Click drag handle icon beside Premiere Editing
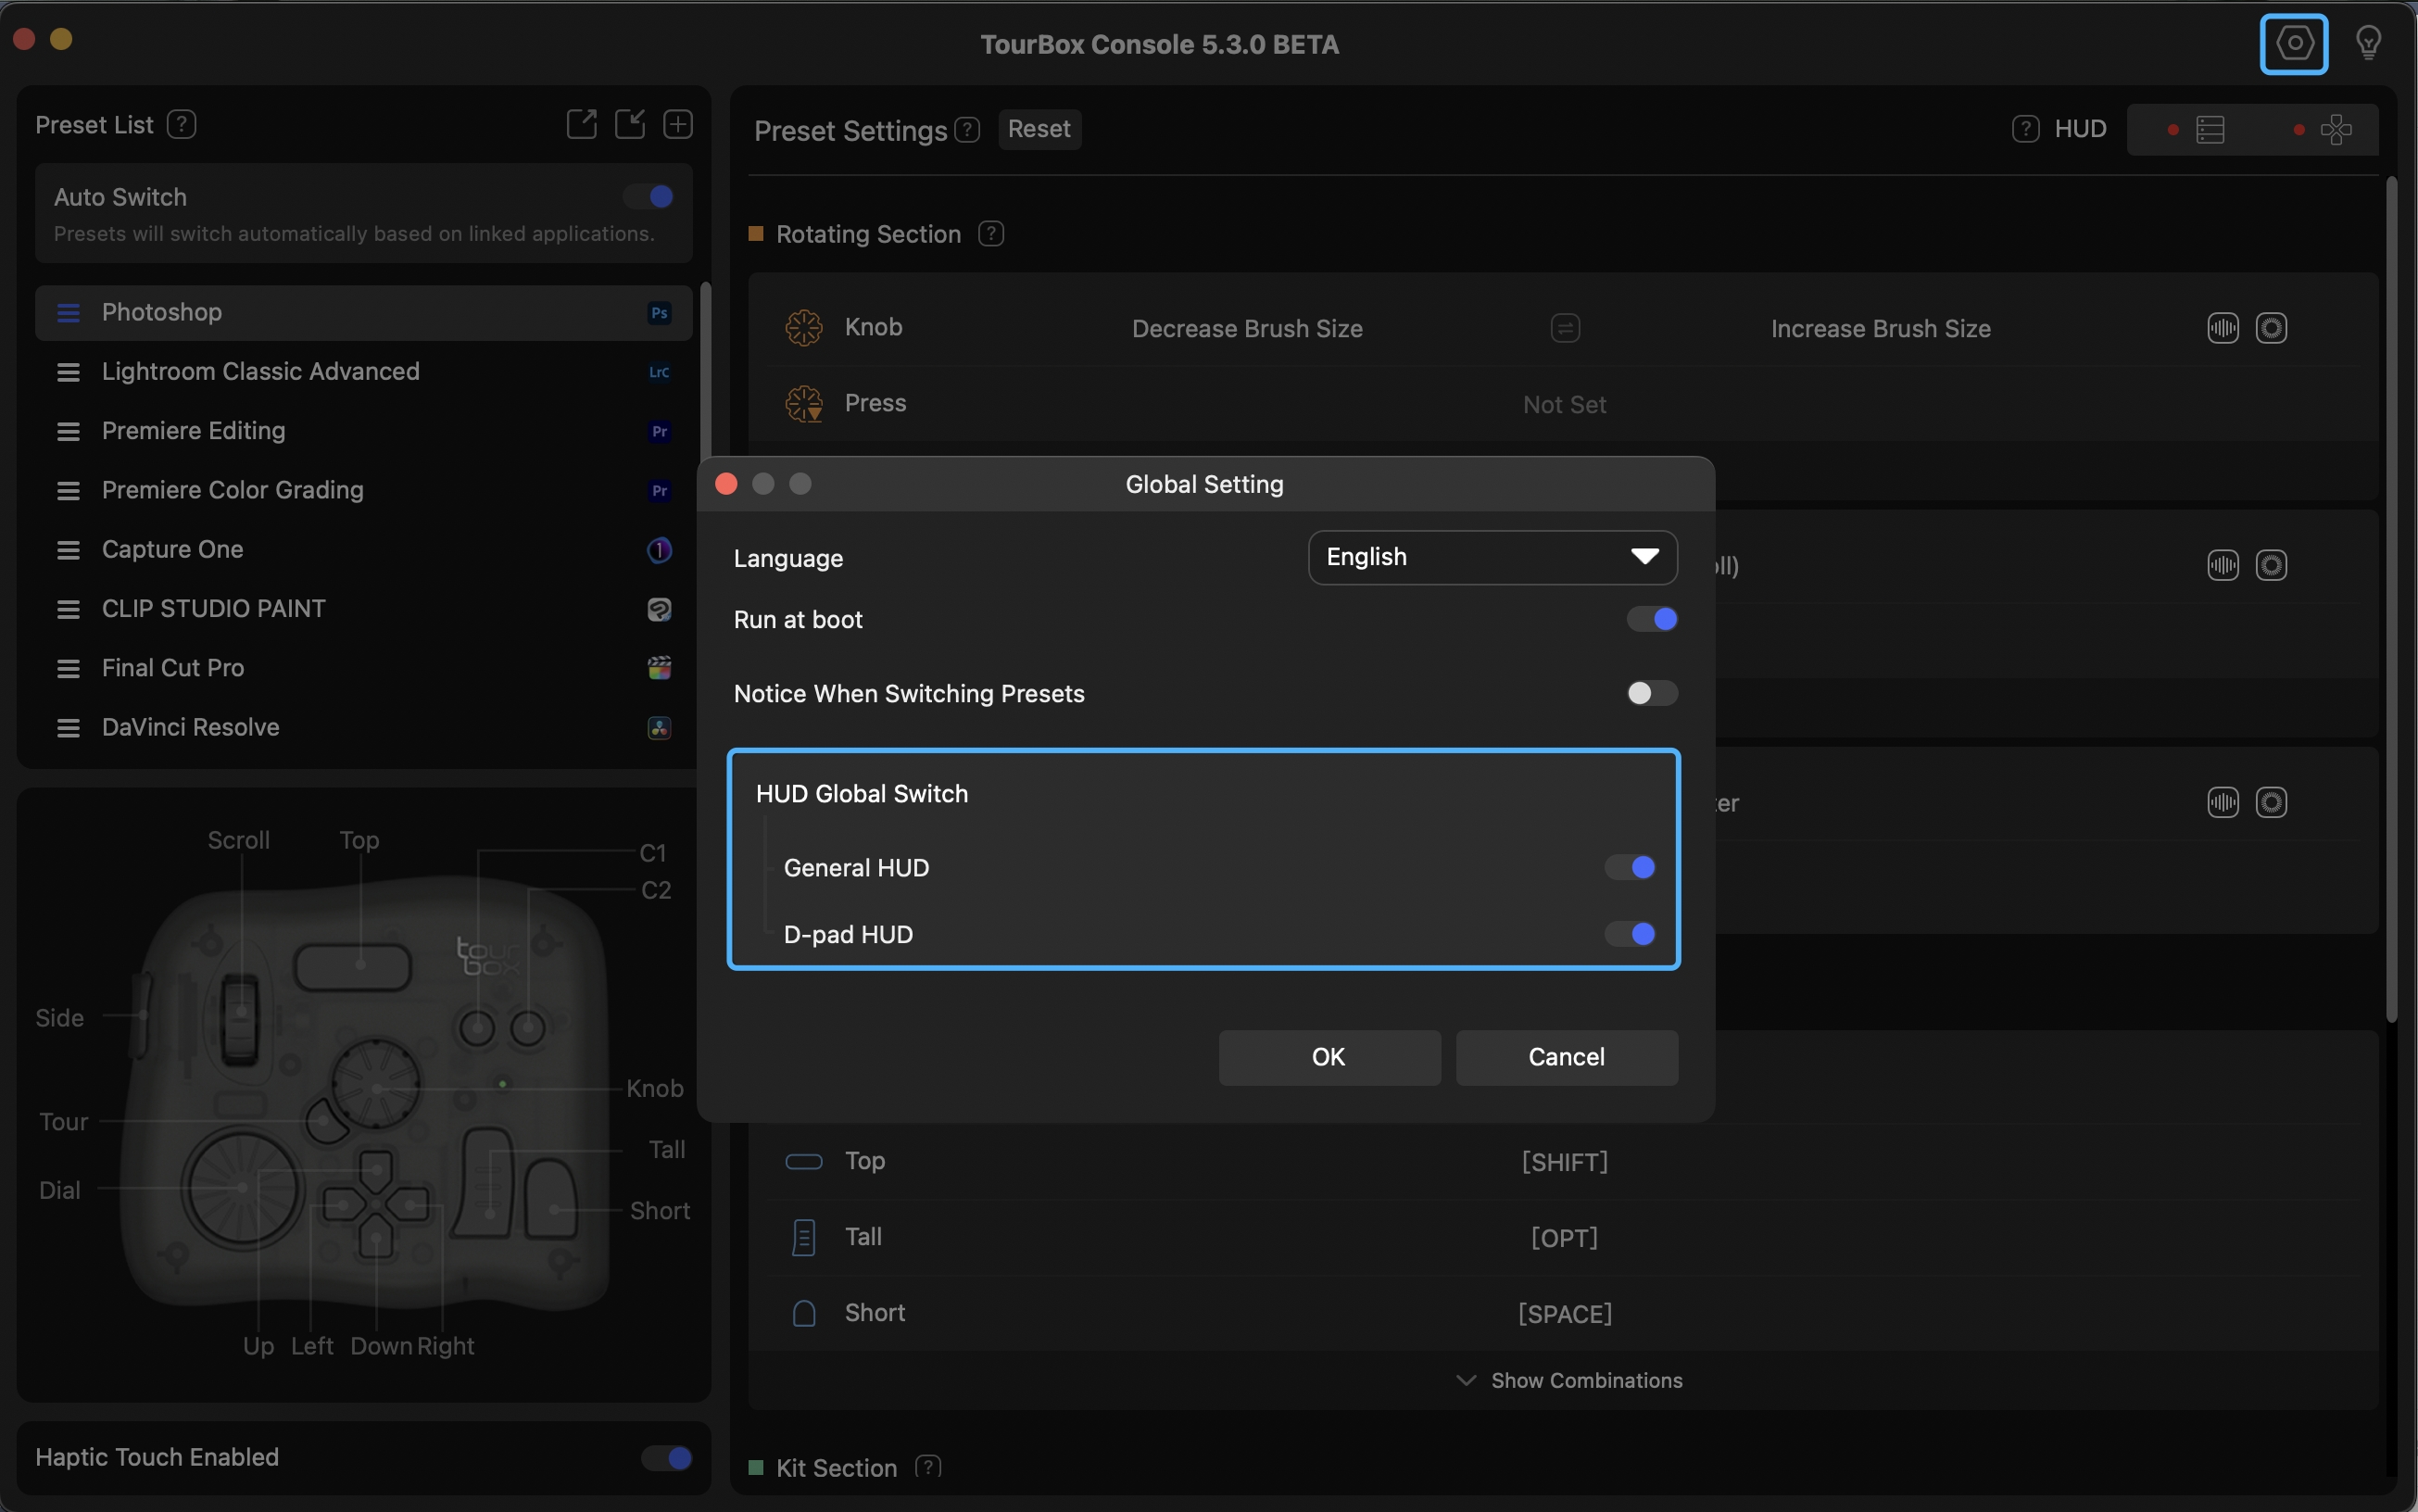This screenshot has width=2418, height=1512. 68,431
